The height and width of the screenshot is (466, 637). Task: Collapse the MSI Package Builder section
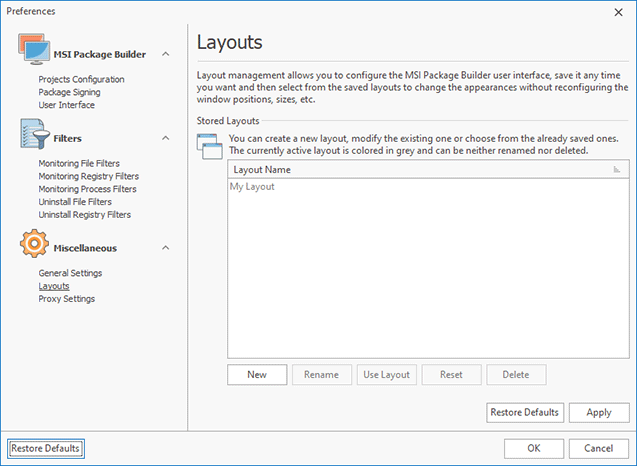[165, 54]
